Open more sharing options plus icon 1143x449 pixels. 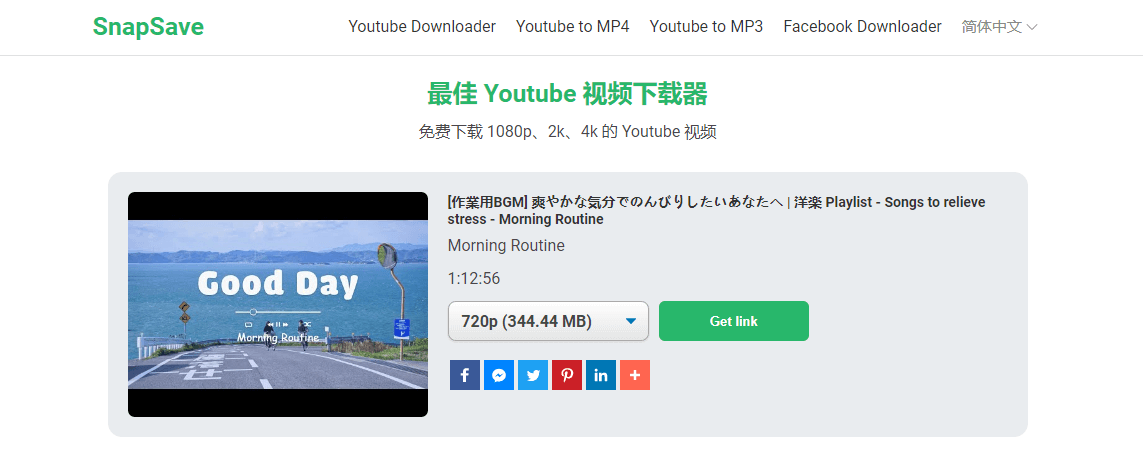pyautogui.click(x=635, y=375)
